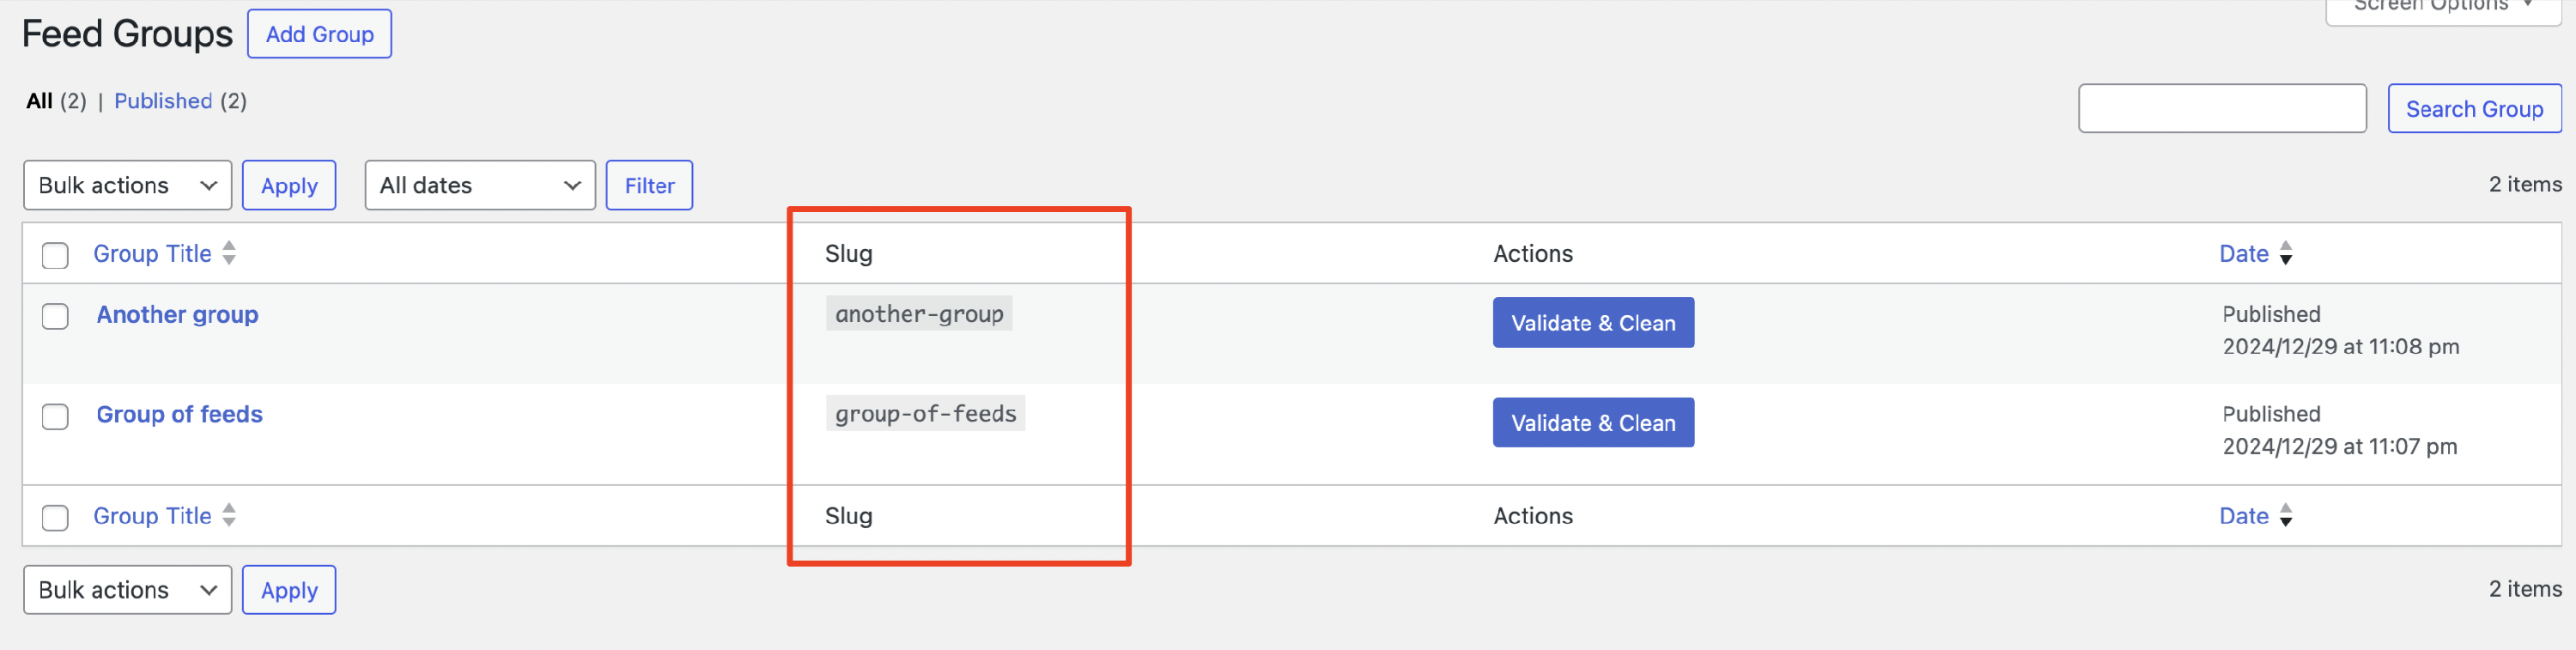
Task: Tick the Group of feeds row checkbox
Action: [55, 417]
